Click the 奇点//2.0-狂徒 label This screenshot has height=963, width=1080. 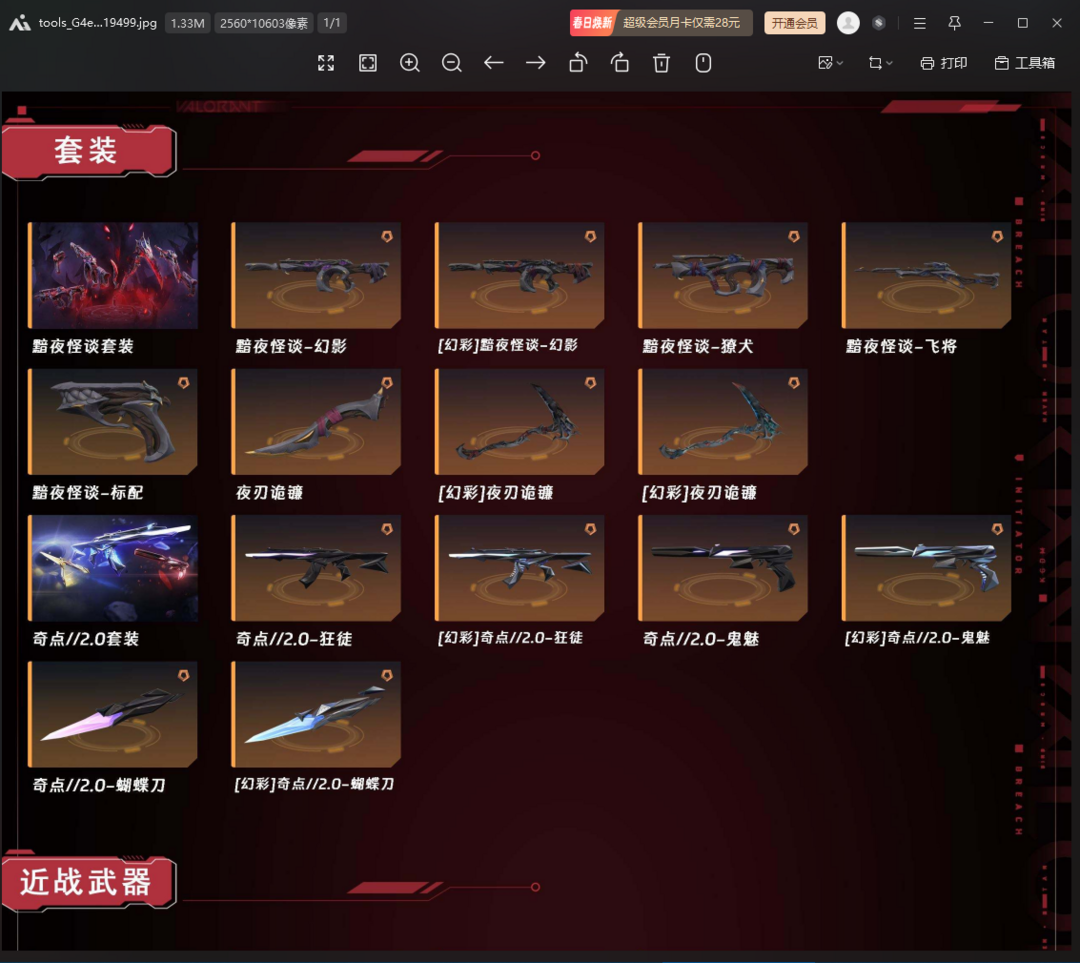tap(294, 639)
